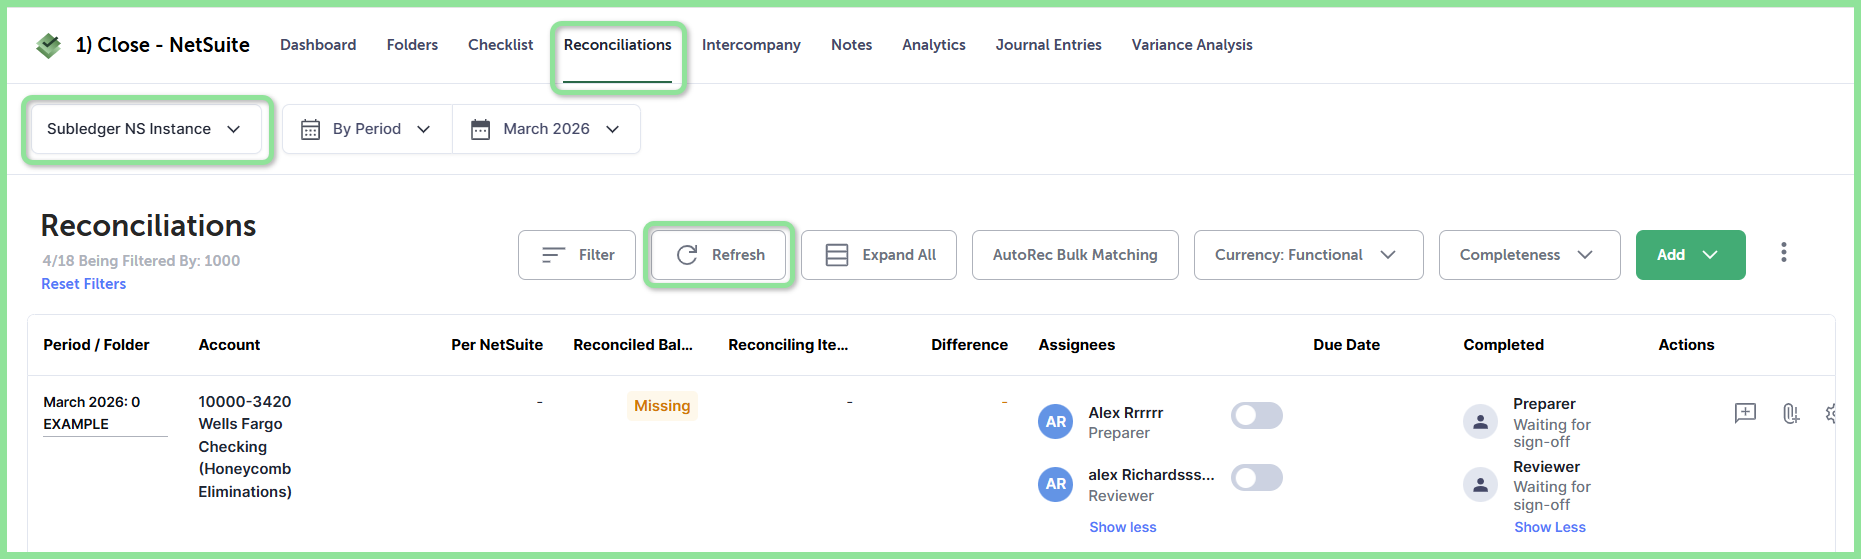The image size is (1861, 559).
Task: Toggle the Reviewer switch for alex Richardsss
Action: point(1257,478)
